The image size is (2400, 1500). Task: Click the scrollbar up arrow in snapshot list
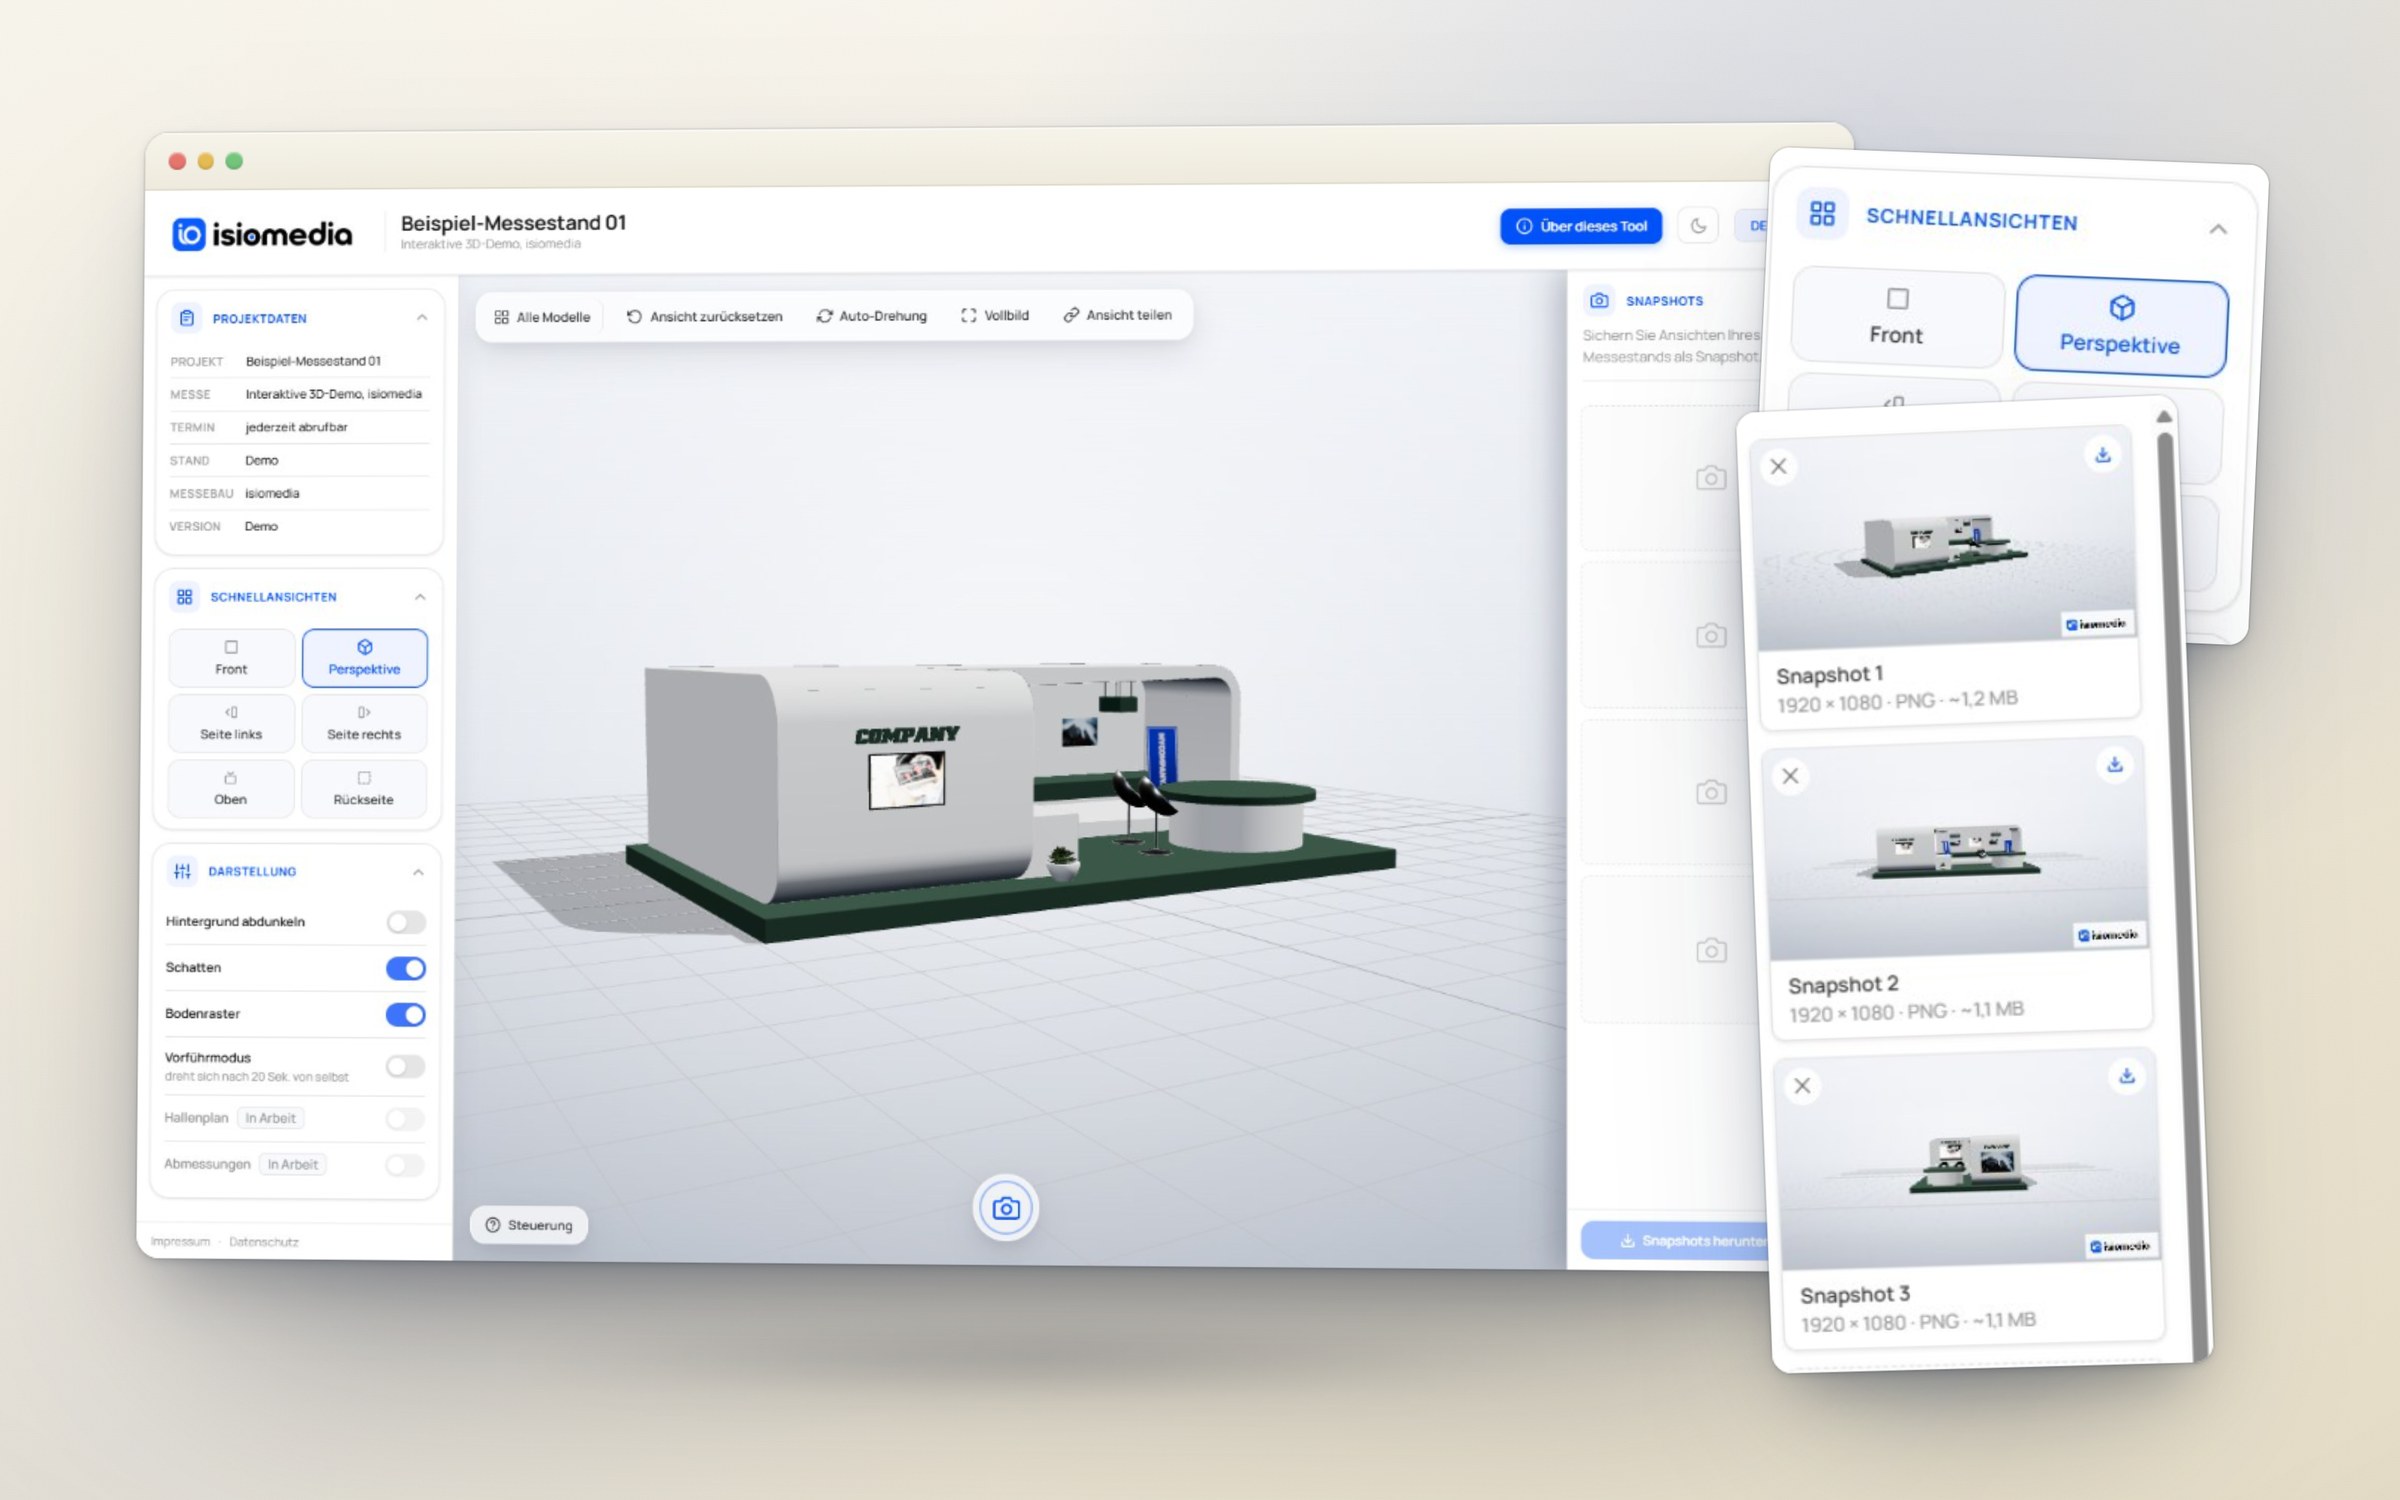click(x=2164, y=416)
